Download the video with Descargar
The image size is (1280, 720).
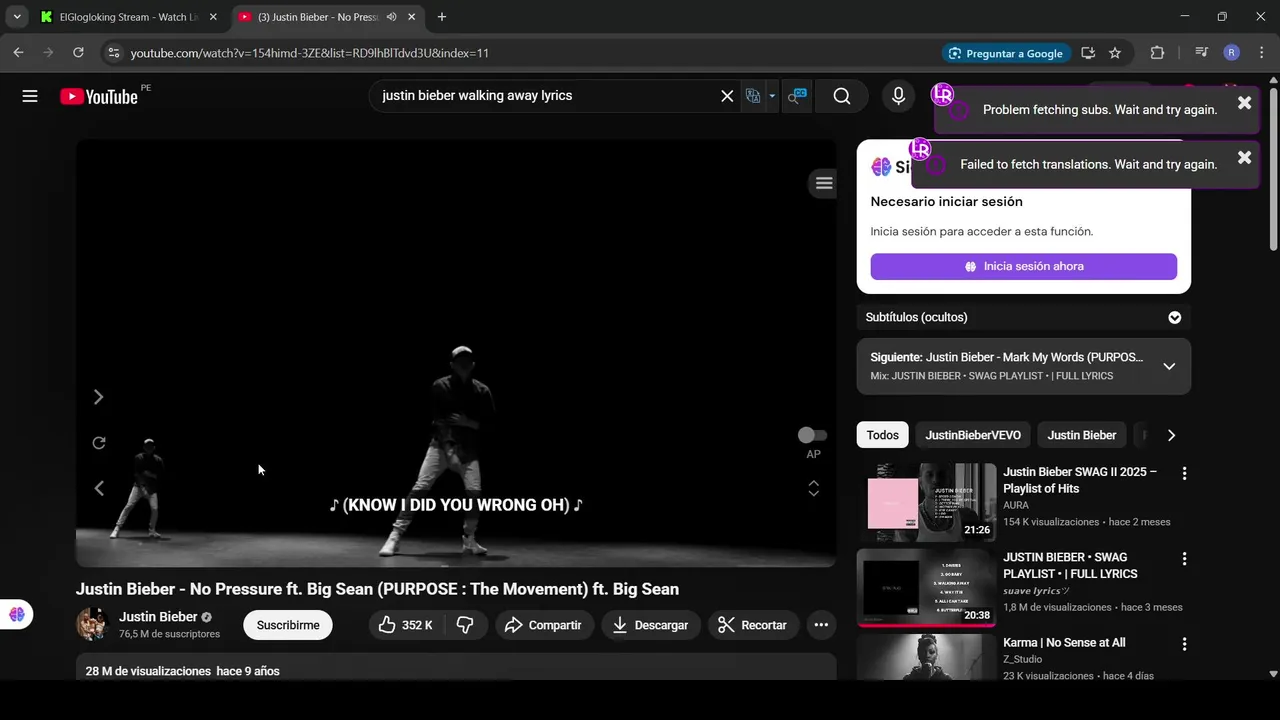click(650, 625)
